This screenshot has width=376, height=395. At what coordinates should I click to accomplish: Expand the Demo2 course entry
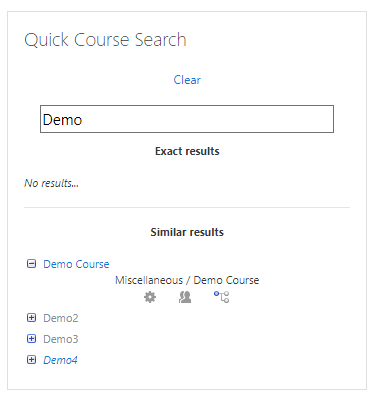point(31,318)
